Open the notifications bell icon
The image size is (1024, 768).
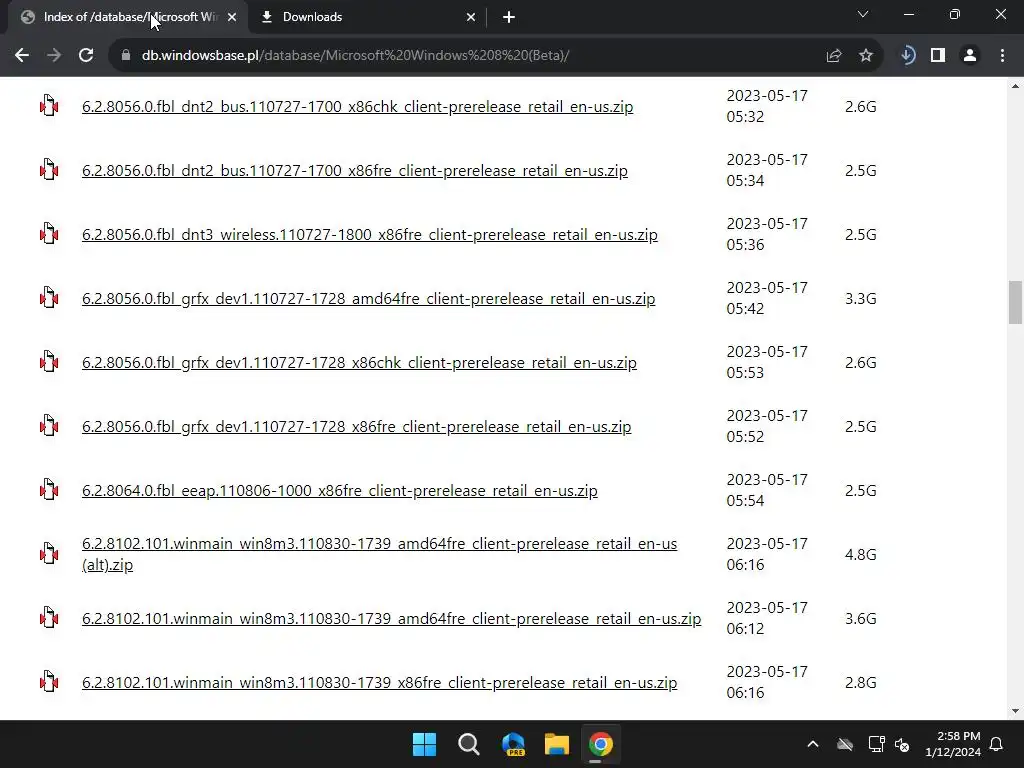point(996,744)
